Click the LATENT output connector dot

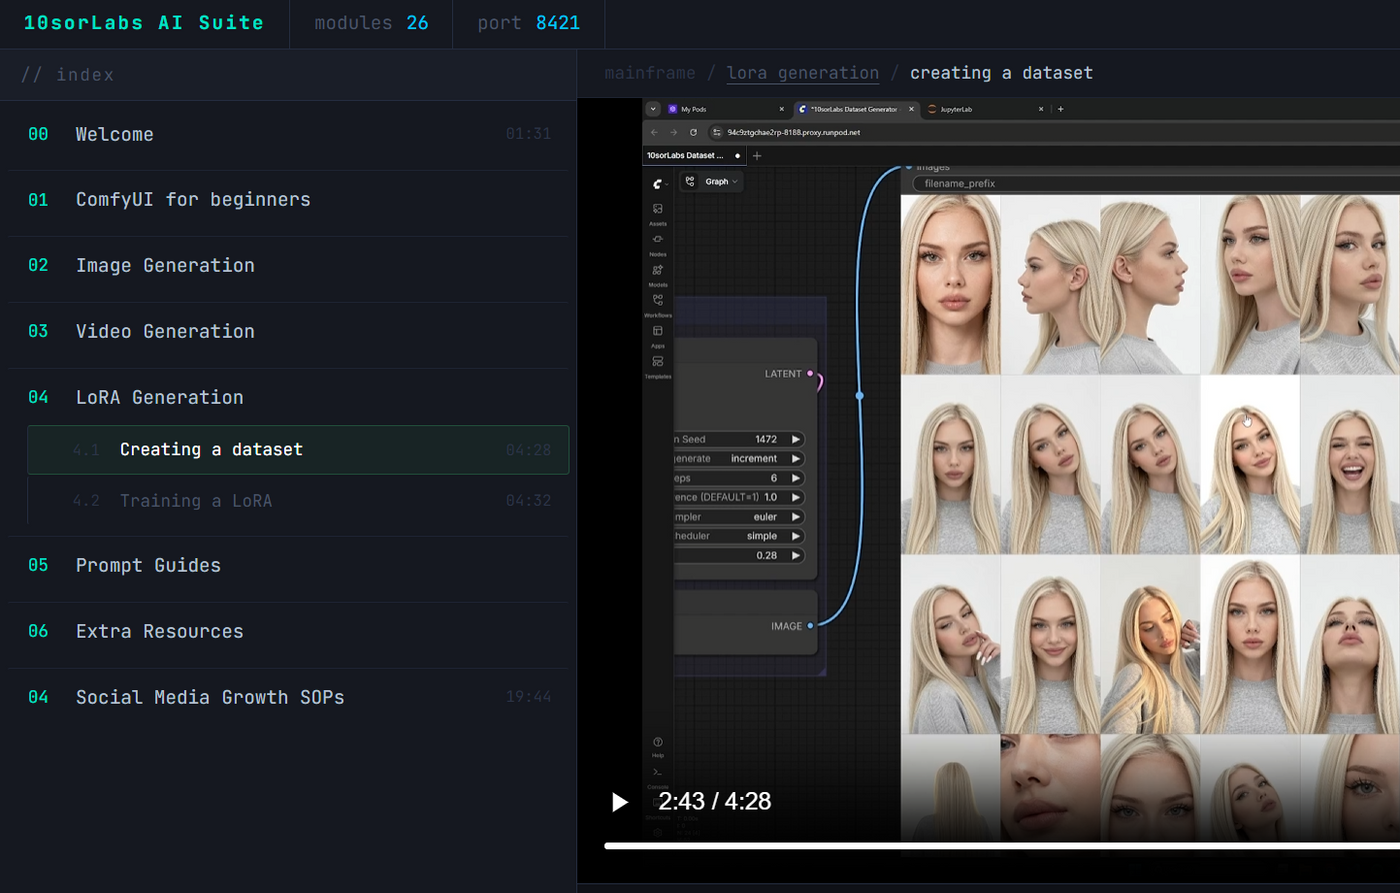pos(811,374)
